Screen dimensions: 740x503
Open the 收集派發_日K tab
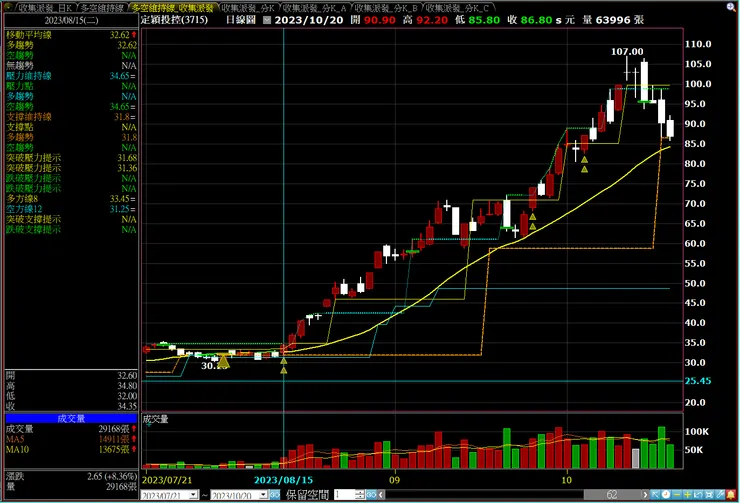click(45, 8)
